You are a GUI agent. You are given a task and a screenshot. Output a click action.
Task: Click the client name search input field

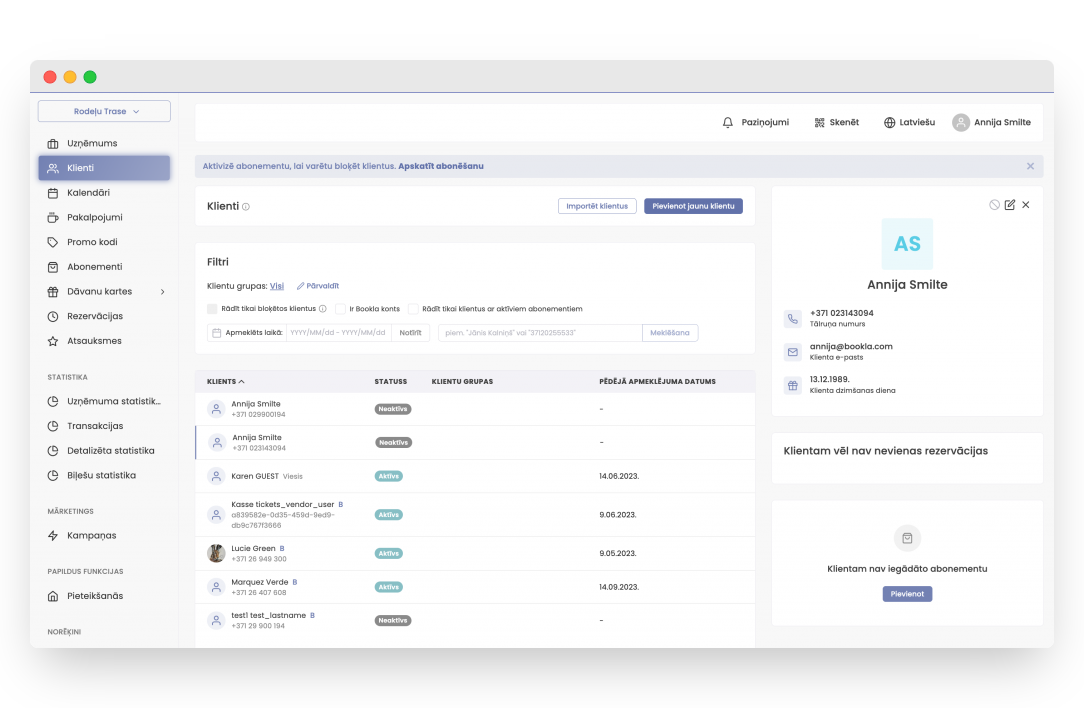point(540,333)
